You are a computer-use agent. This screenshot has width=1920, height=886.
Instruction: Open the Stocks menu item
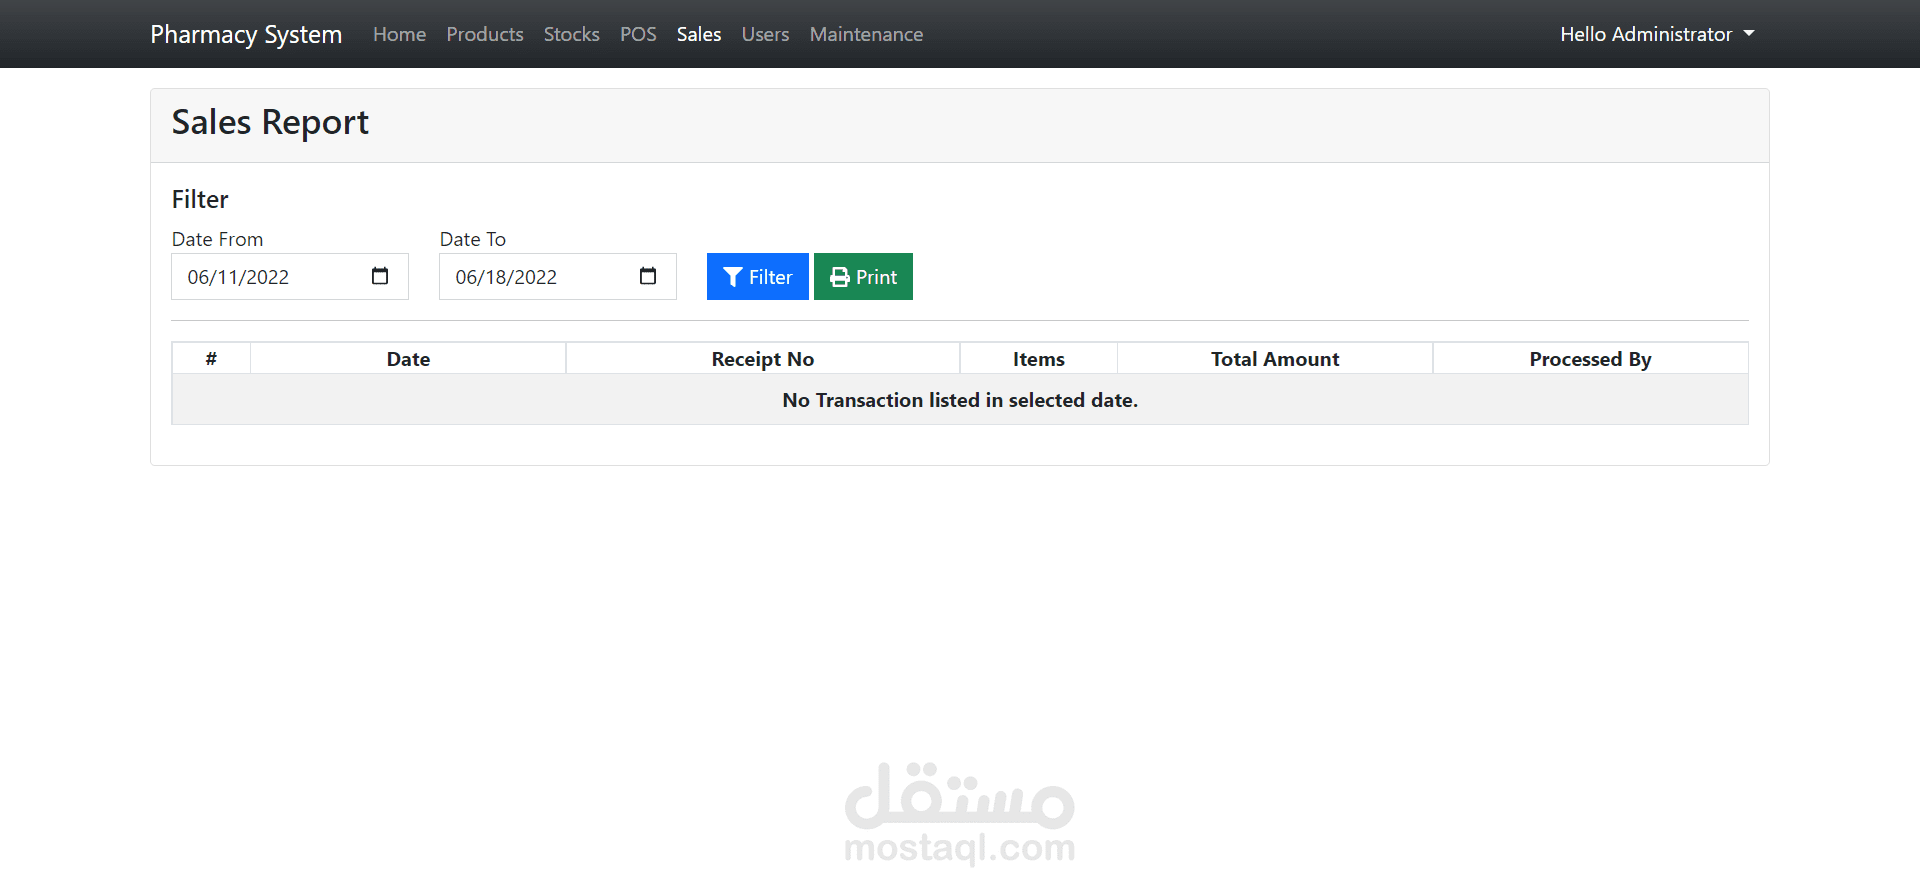(572, 34)
